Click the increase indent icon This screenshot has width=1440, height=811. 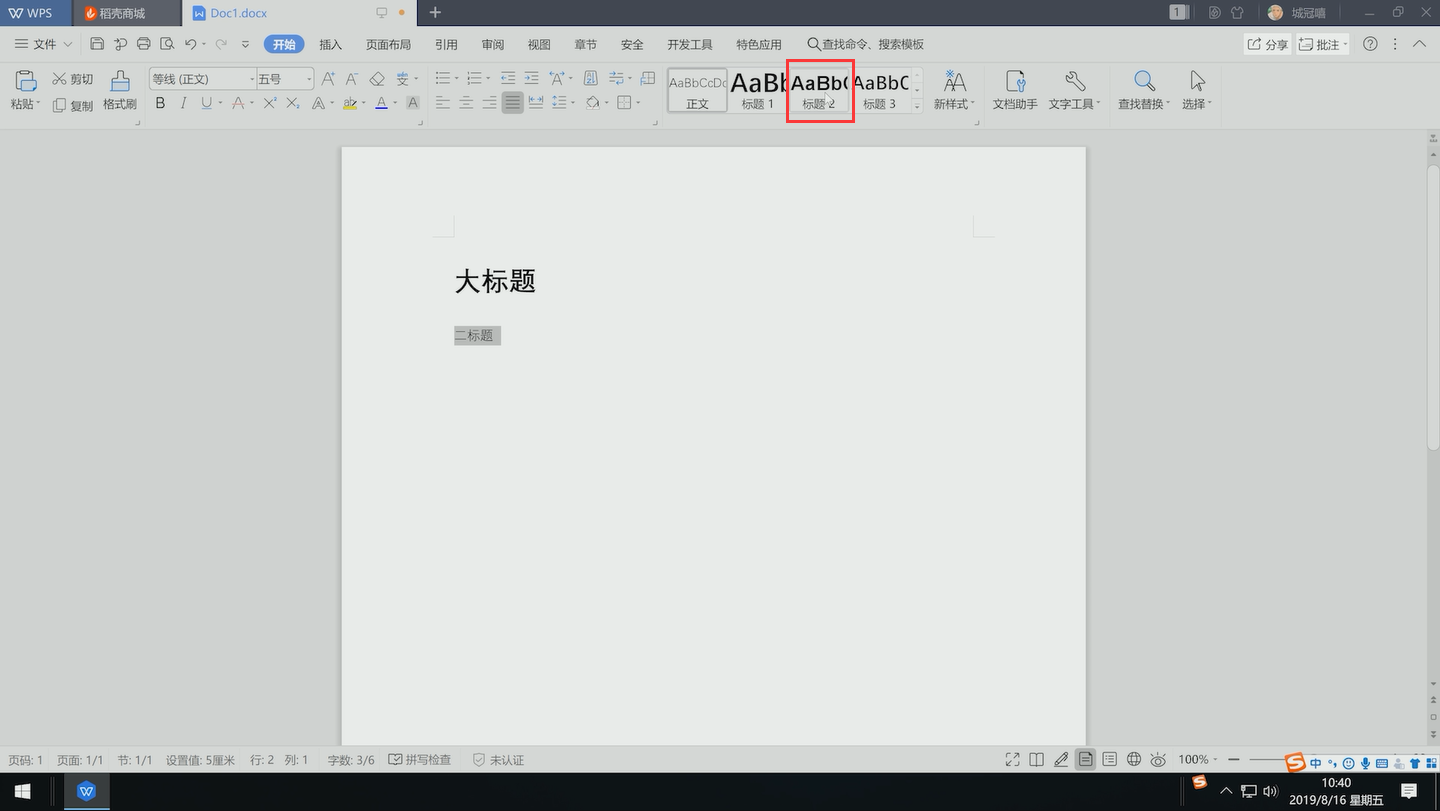(531, 78)
